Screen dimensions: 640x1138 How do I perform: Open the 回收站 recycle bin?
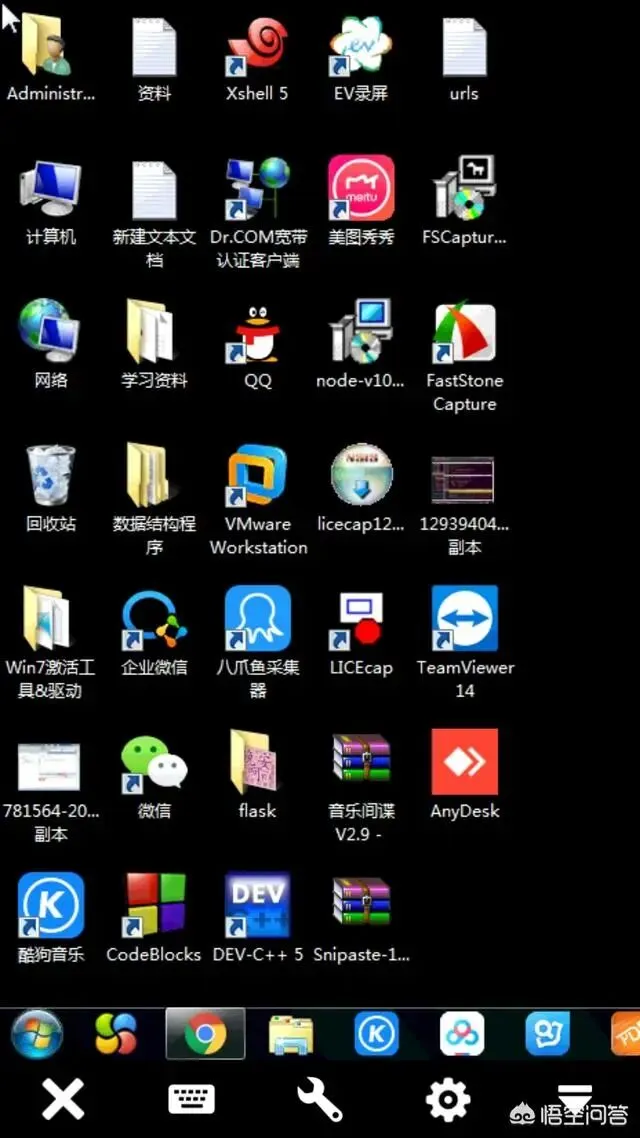pyautogui.click(x=51, y=475)
